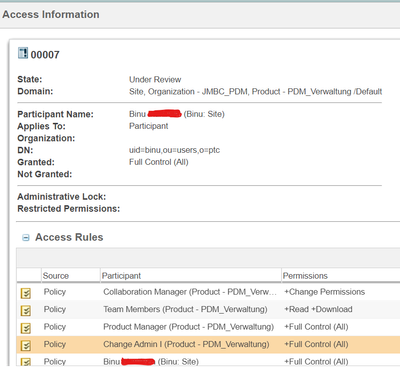
Task: Click 'Policy' source in Team Members row
Action: tap(55, 309)
